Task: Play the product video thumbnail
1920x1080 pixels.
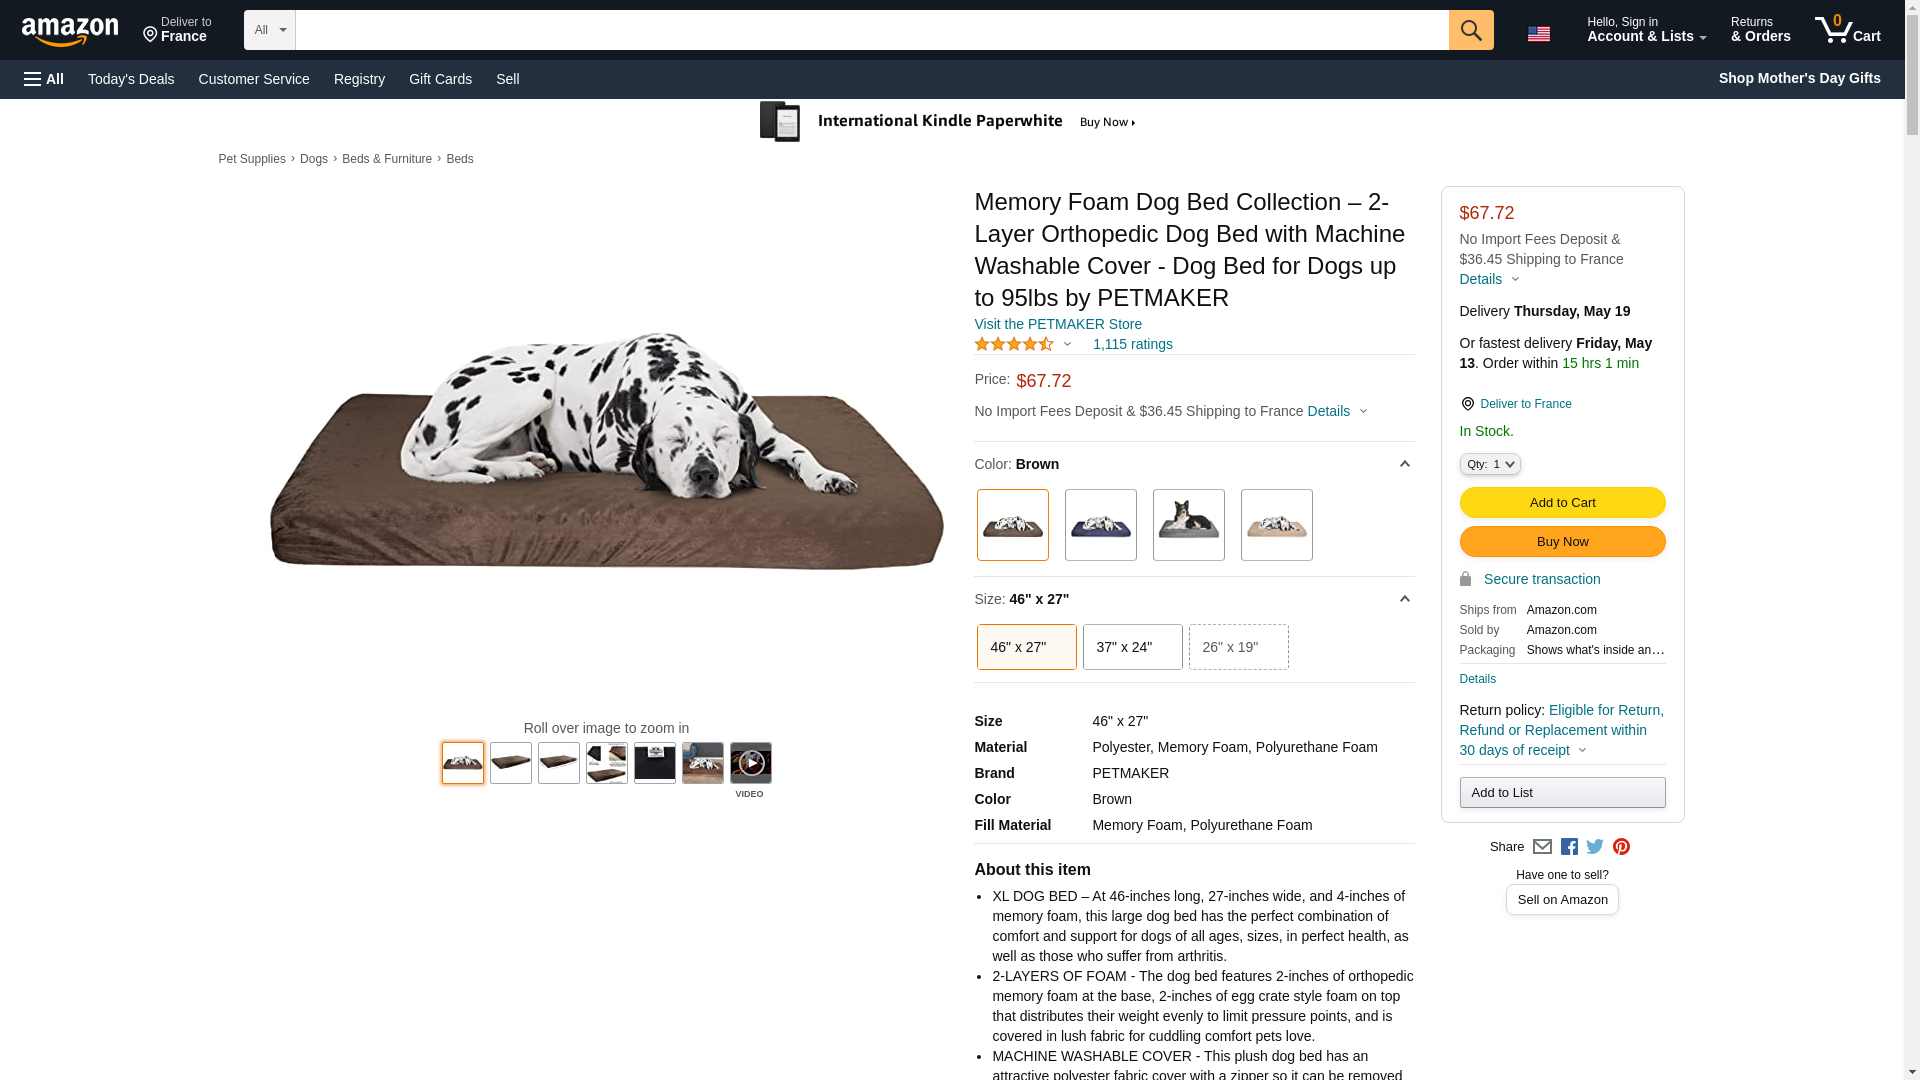Action: pyautogui.click(x=750, y=763)
